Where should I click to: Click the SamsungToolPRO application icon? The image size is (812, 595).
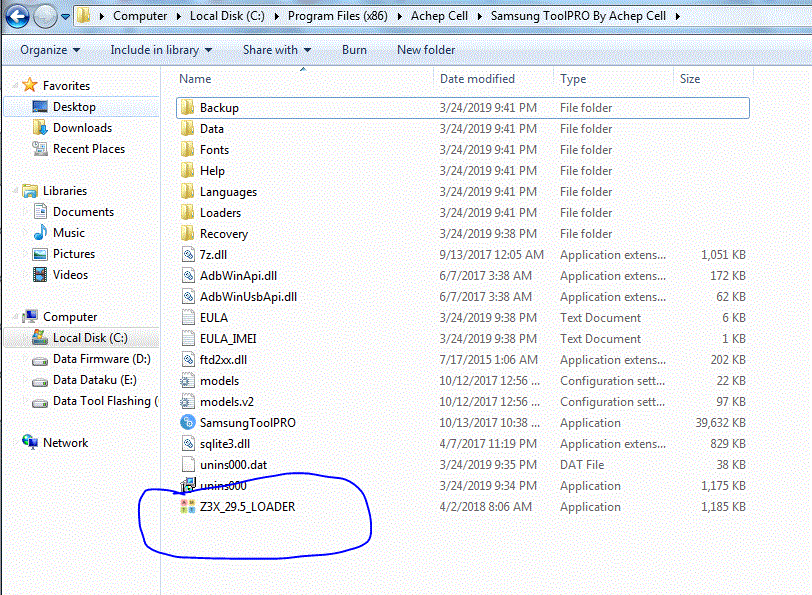(x=187, y=423)
